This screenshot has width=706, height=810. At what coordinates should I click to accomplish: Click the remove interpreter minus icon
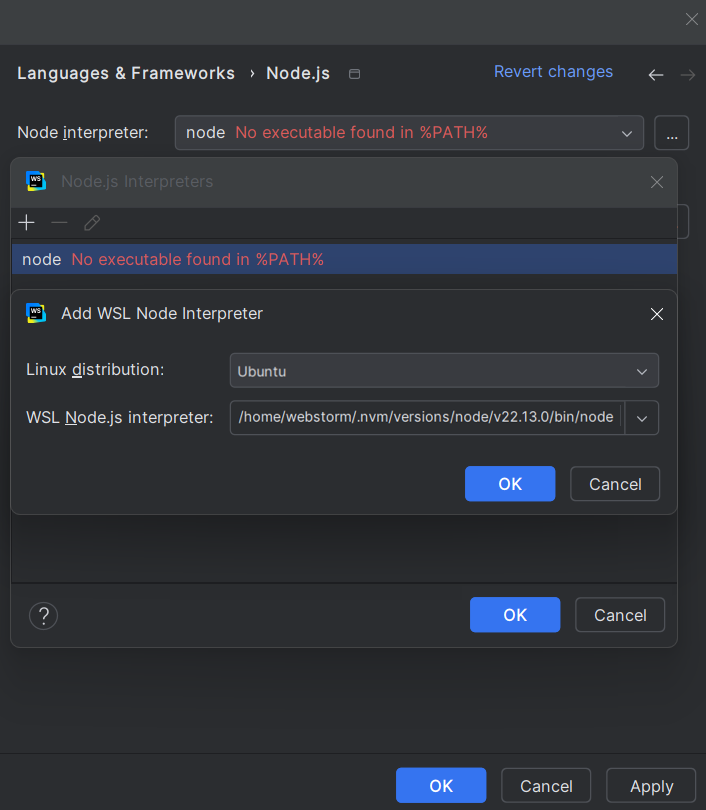tap(59, 222)
